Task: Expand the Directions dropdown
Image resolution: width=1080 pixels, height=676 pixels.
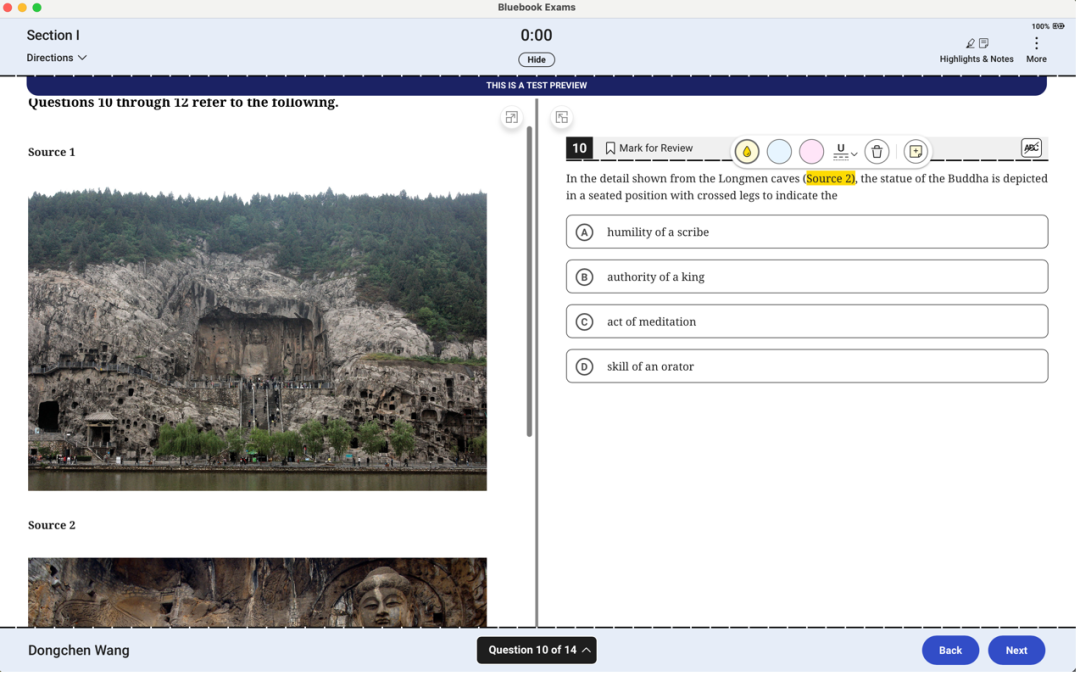Action: point(56,58)
